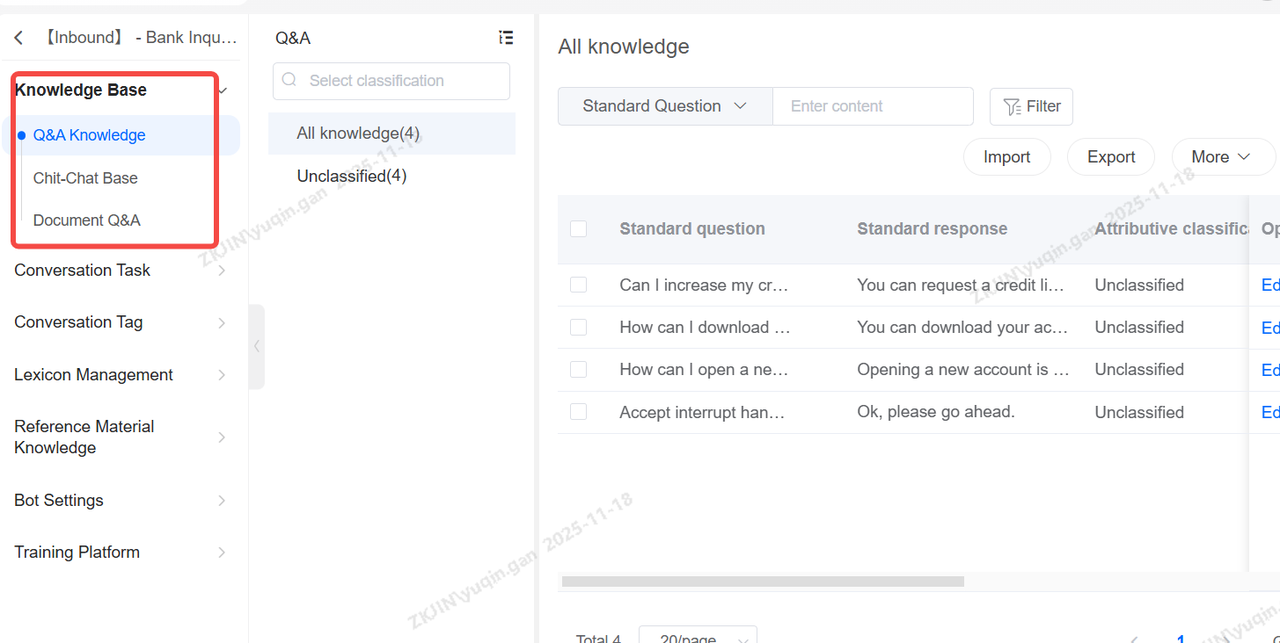Toggle the select-all checkbox in table header
The height and width of the screenshot is (643, 1280).
[578, 229]
